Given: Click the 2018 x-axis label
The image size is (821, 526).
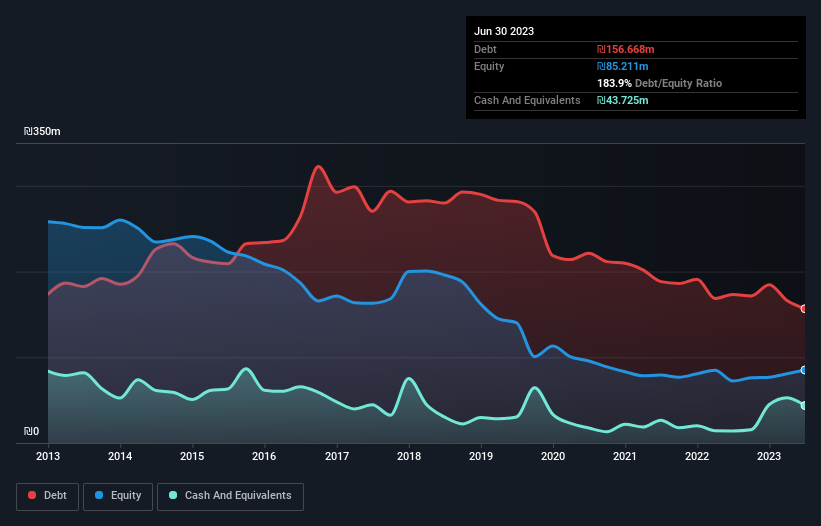Looking at the screenshot, I should click(x=409, y=456).
